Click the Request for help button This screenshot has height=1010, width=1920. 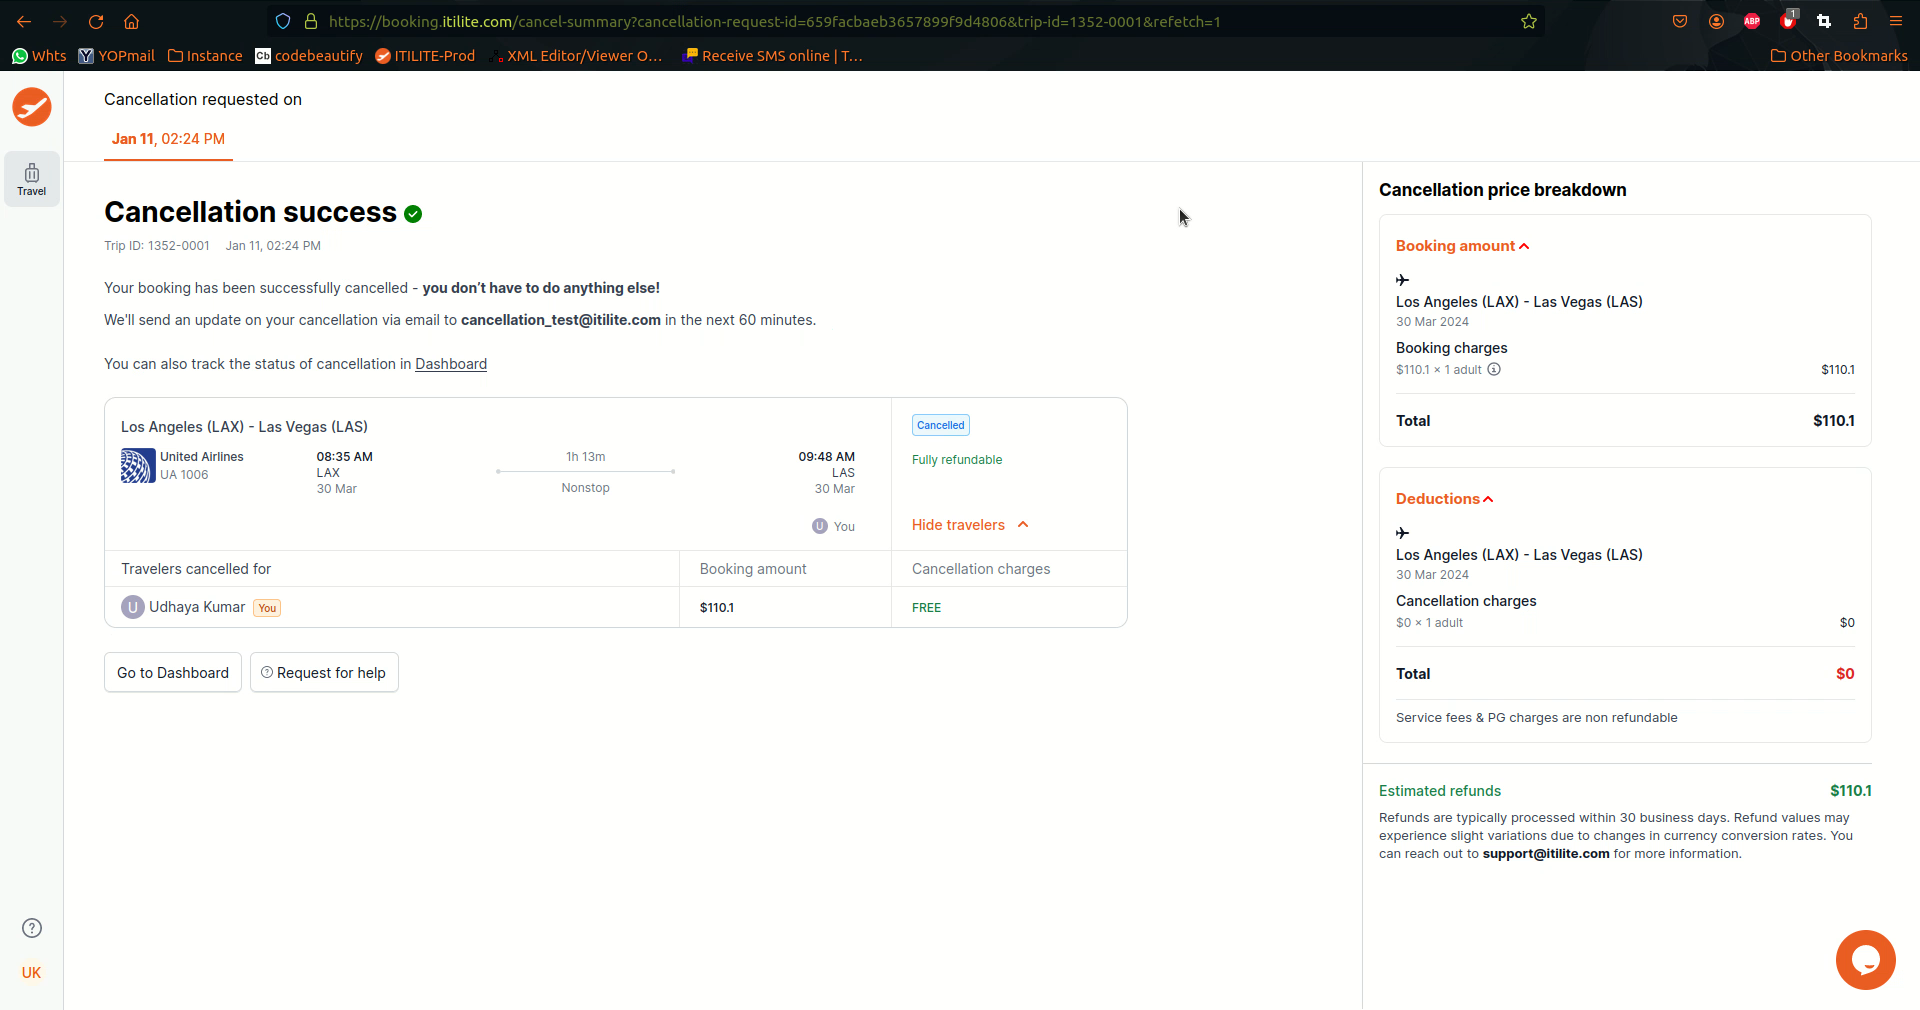324,673
